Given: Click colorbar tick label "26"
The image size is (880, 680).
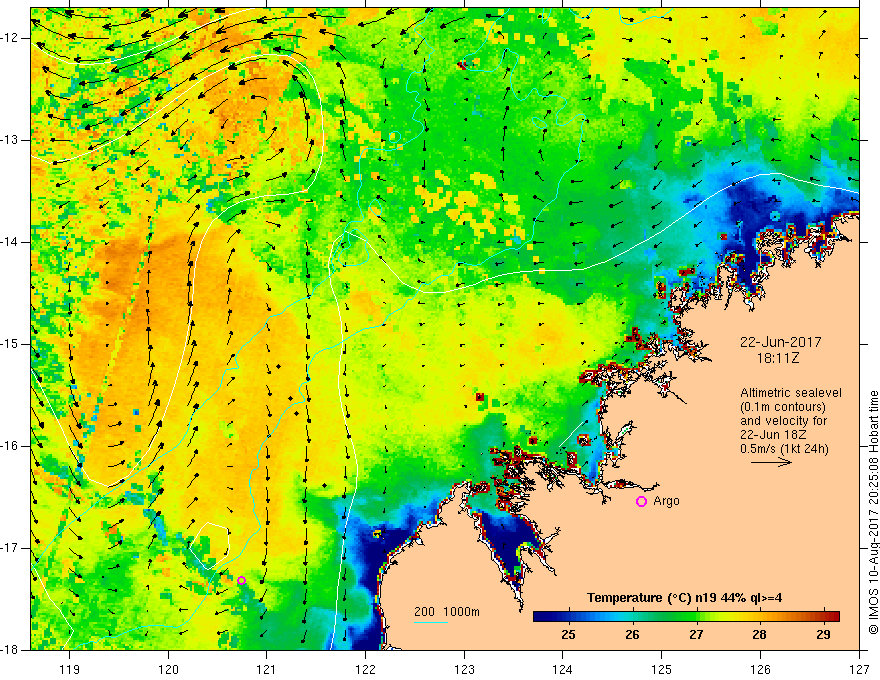Looking at the screenshot, I should click(x=632, y=635).
